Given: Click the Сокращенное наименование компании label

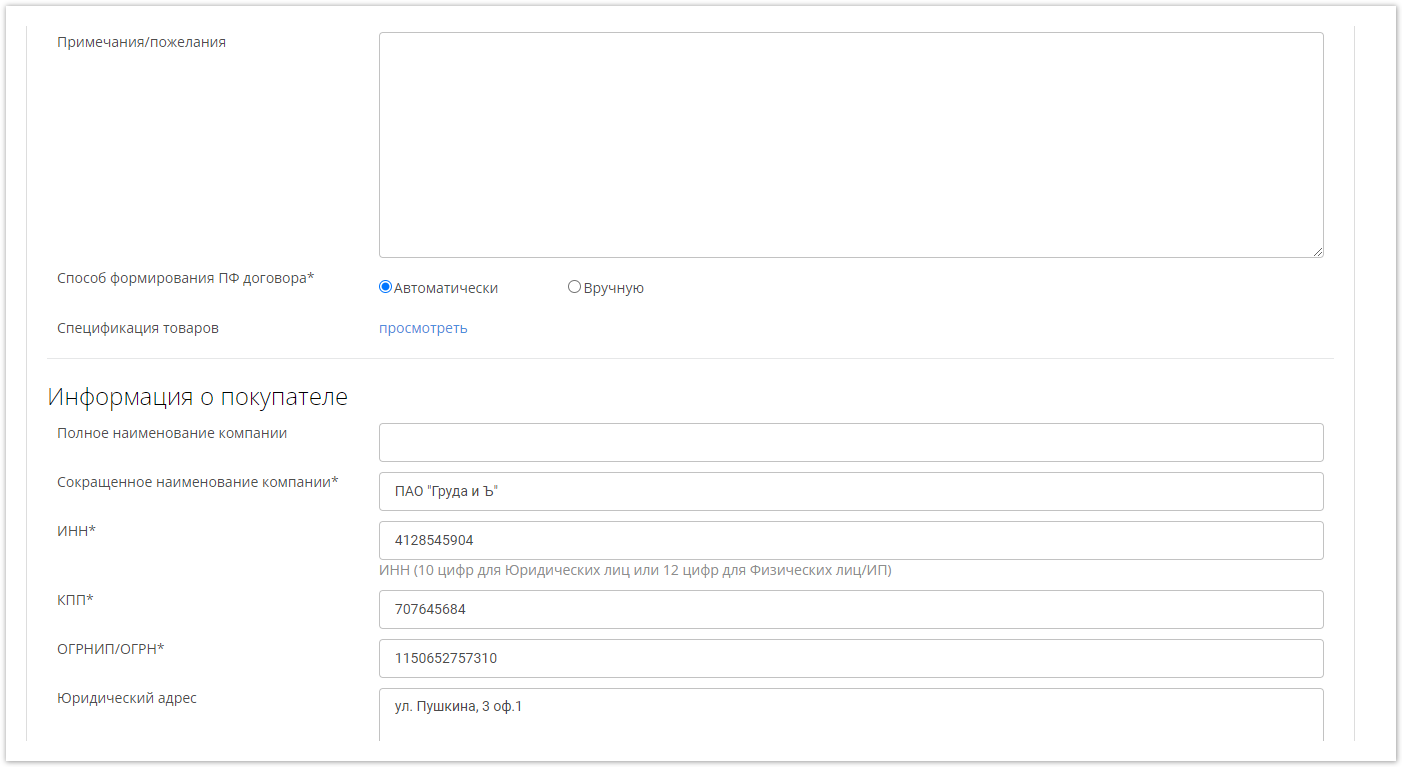Looking at the screenshot, I should 197,482.
